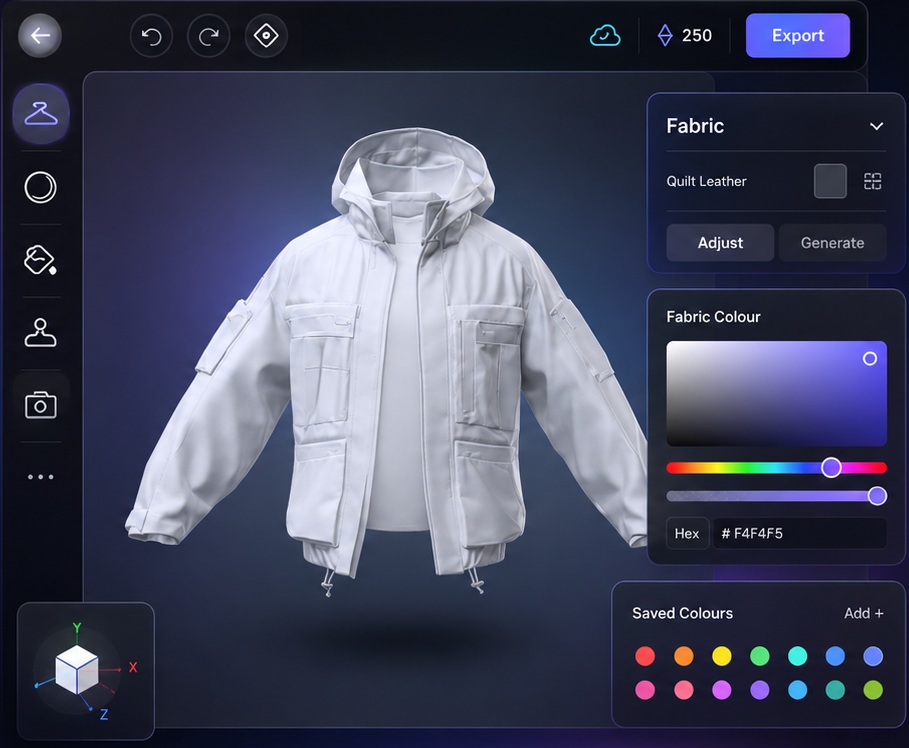Click the Saved Colours heading

[x=682, y=613]
